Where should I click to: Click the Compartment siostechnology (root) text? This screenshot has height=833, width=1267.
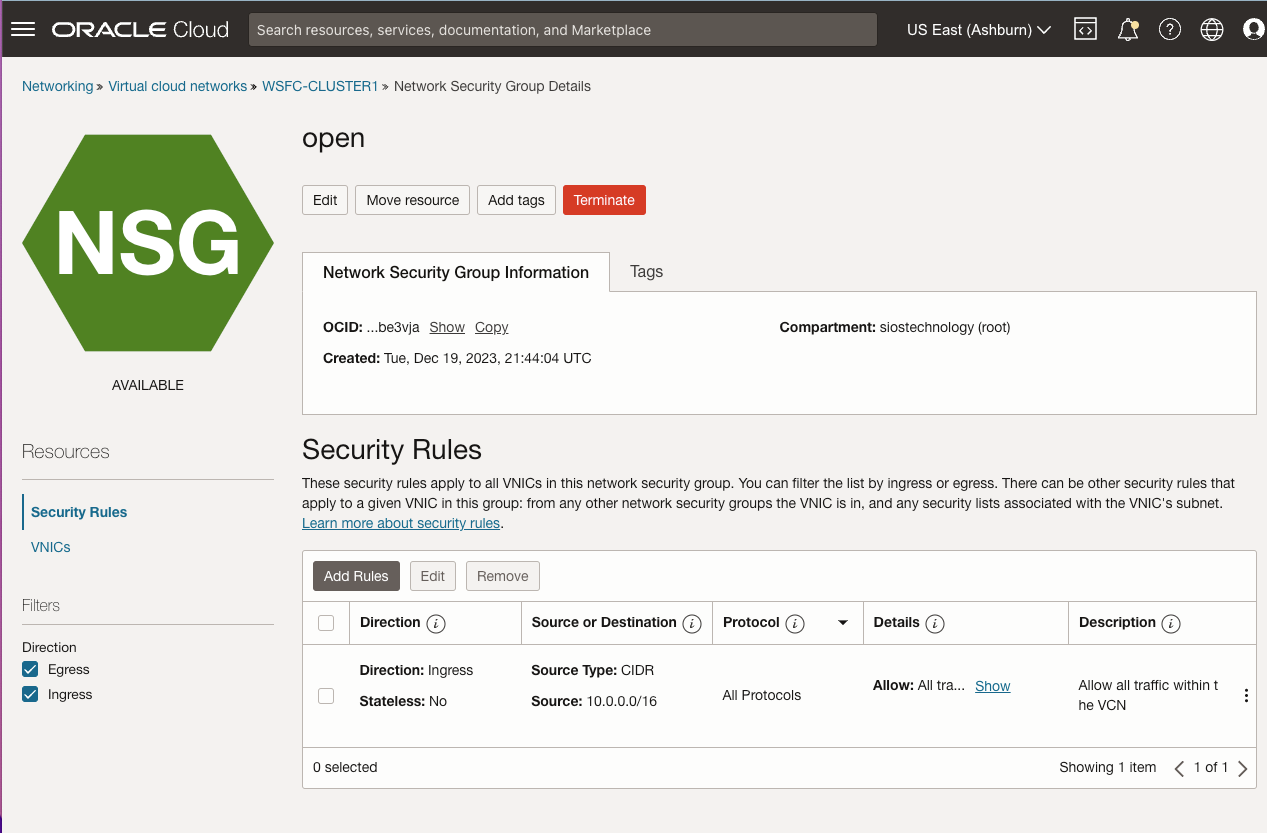coord(895,327)
